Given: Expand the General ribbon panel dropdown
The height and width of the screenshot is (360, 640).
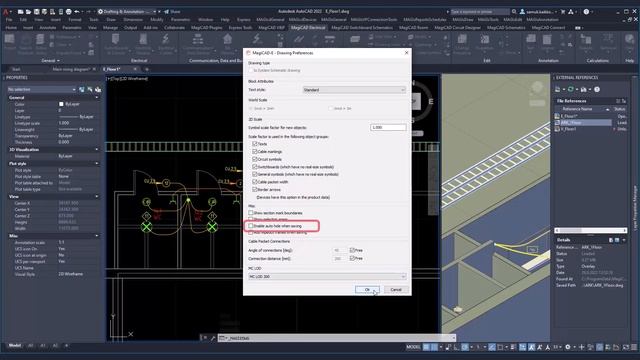Looking at the screenshot, I should pyautogui.click(x=51, y=60).
